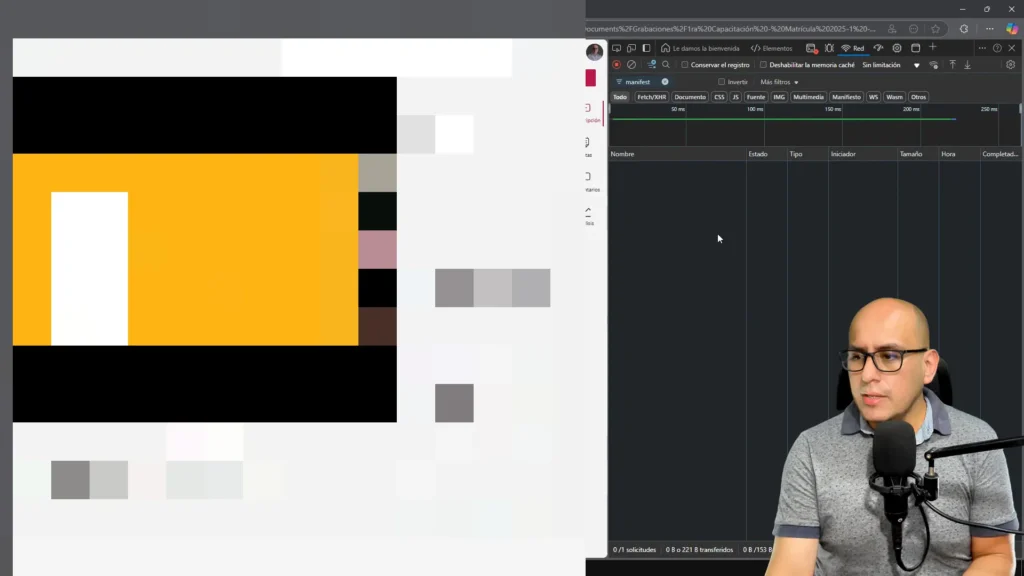The width and height of the screenshot is (1024, 576).
Task: Switch to the Elementos tab
Action: coord(771,48)
